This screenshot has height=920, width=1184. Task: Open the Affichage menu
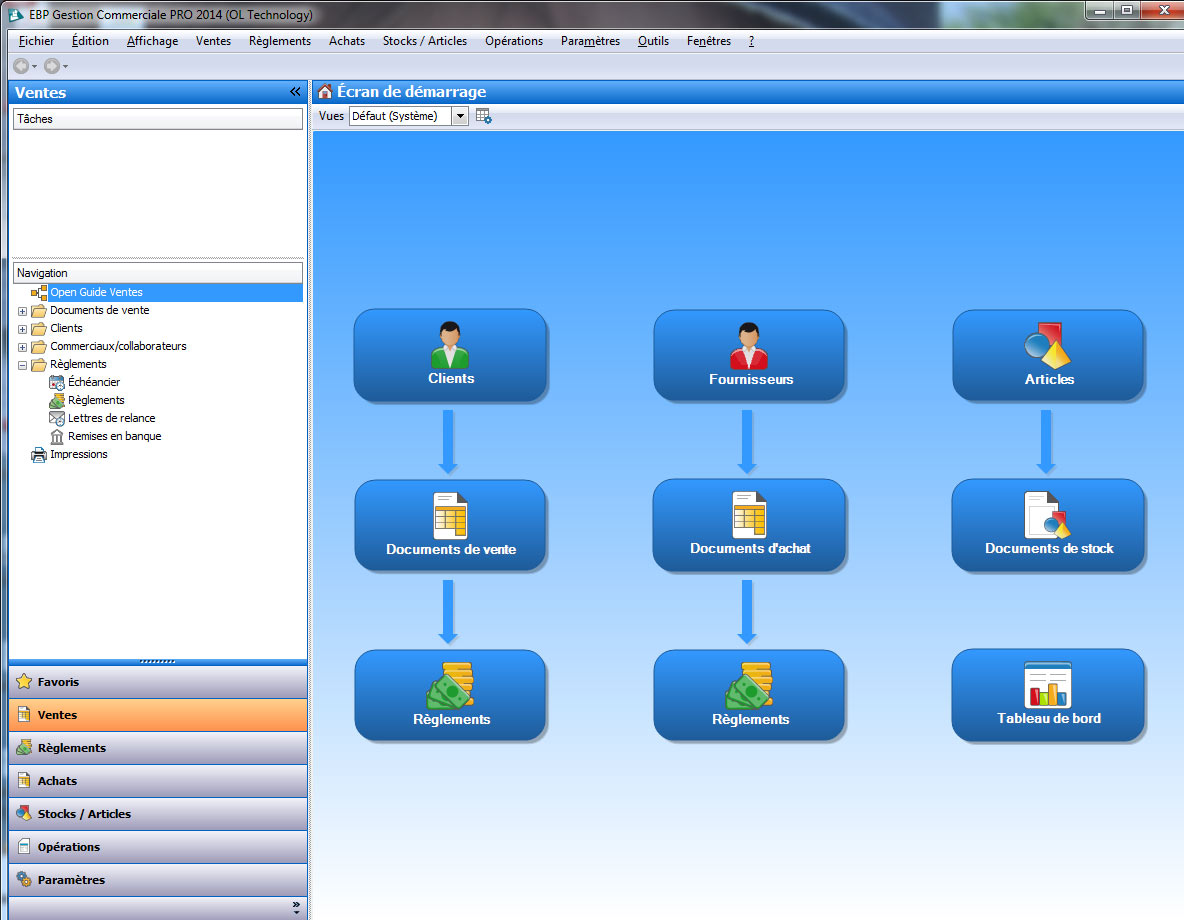[x=153, y=41]
